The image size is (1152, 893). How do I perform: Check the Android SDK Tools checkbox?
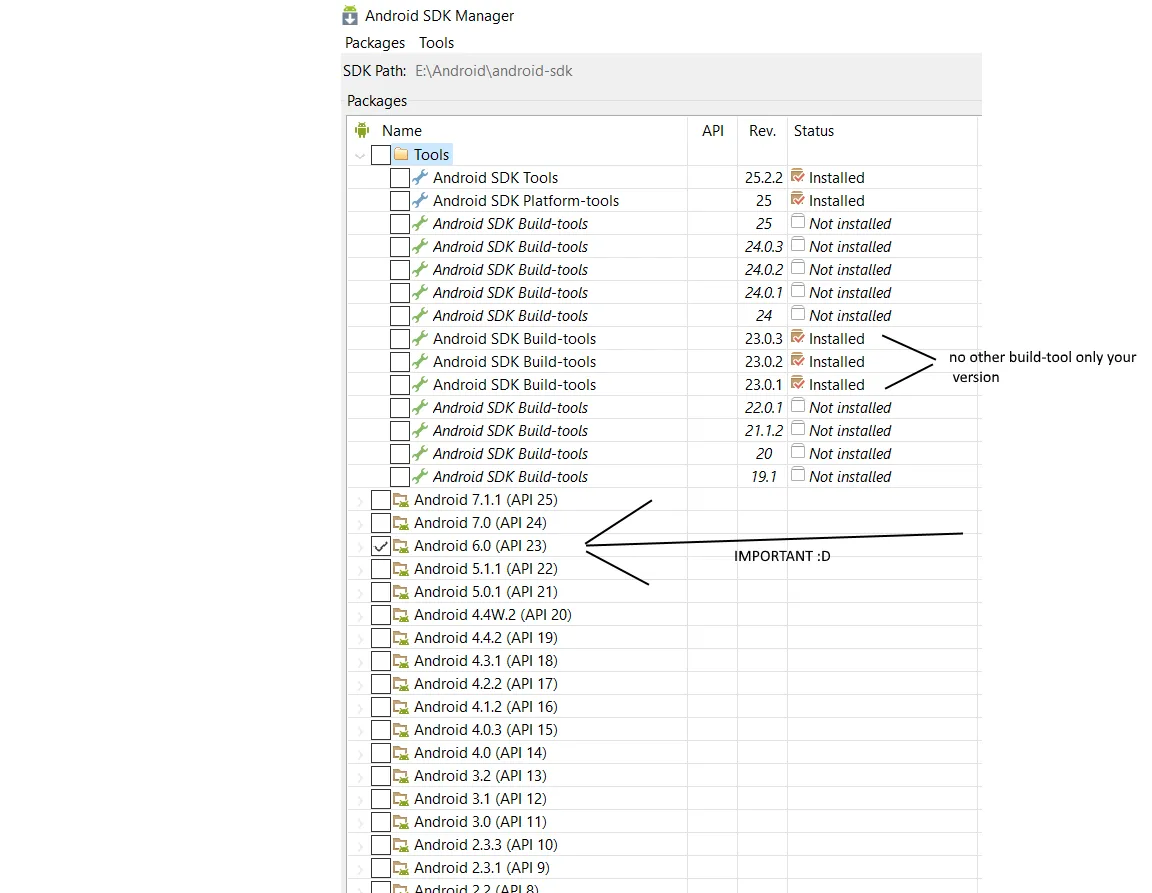[400, 178]
